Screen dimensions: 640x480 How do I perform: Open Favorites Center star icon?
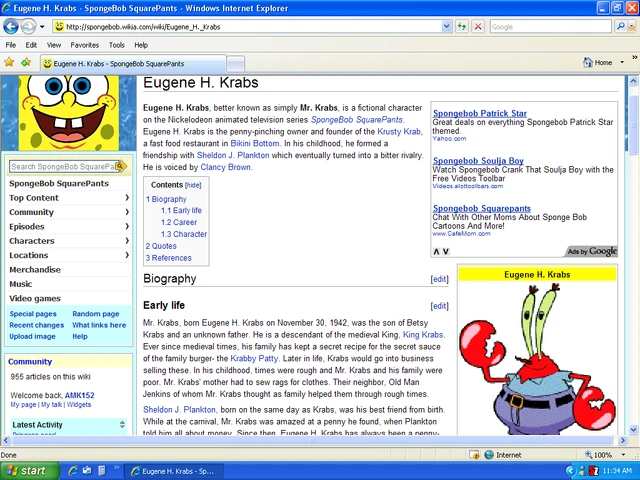9,62
